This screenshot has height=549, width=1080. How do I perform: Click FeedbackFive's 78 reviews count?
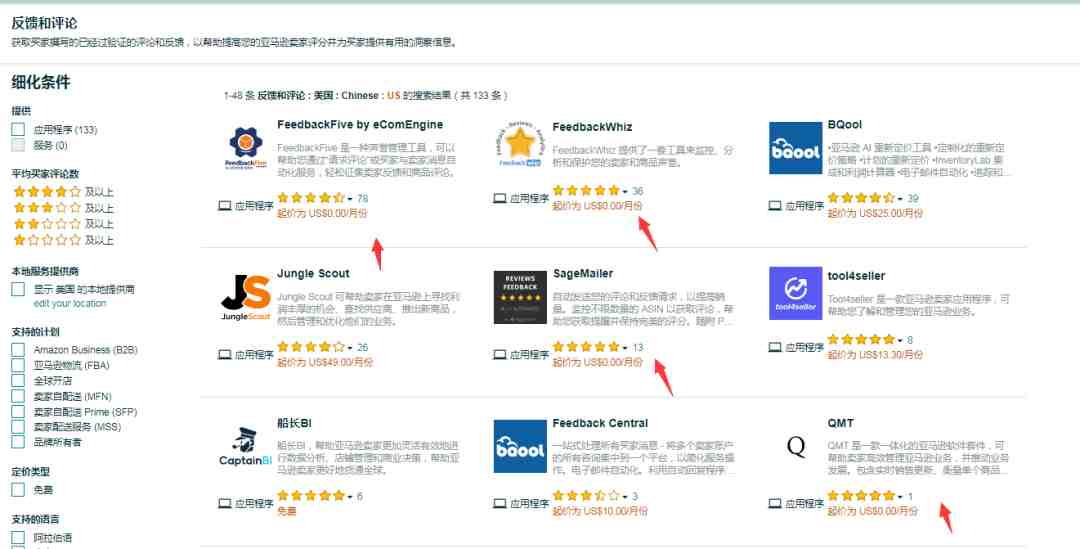pyautogui.click(x=362, y=198)
